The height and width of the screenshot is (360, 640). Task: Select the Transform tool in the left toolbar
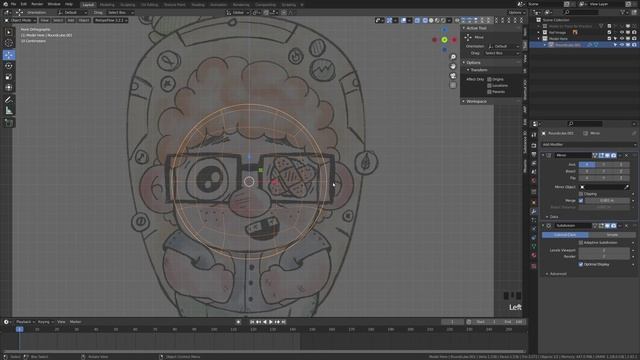pyautogui.click(x=9, y=87)
